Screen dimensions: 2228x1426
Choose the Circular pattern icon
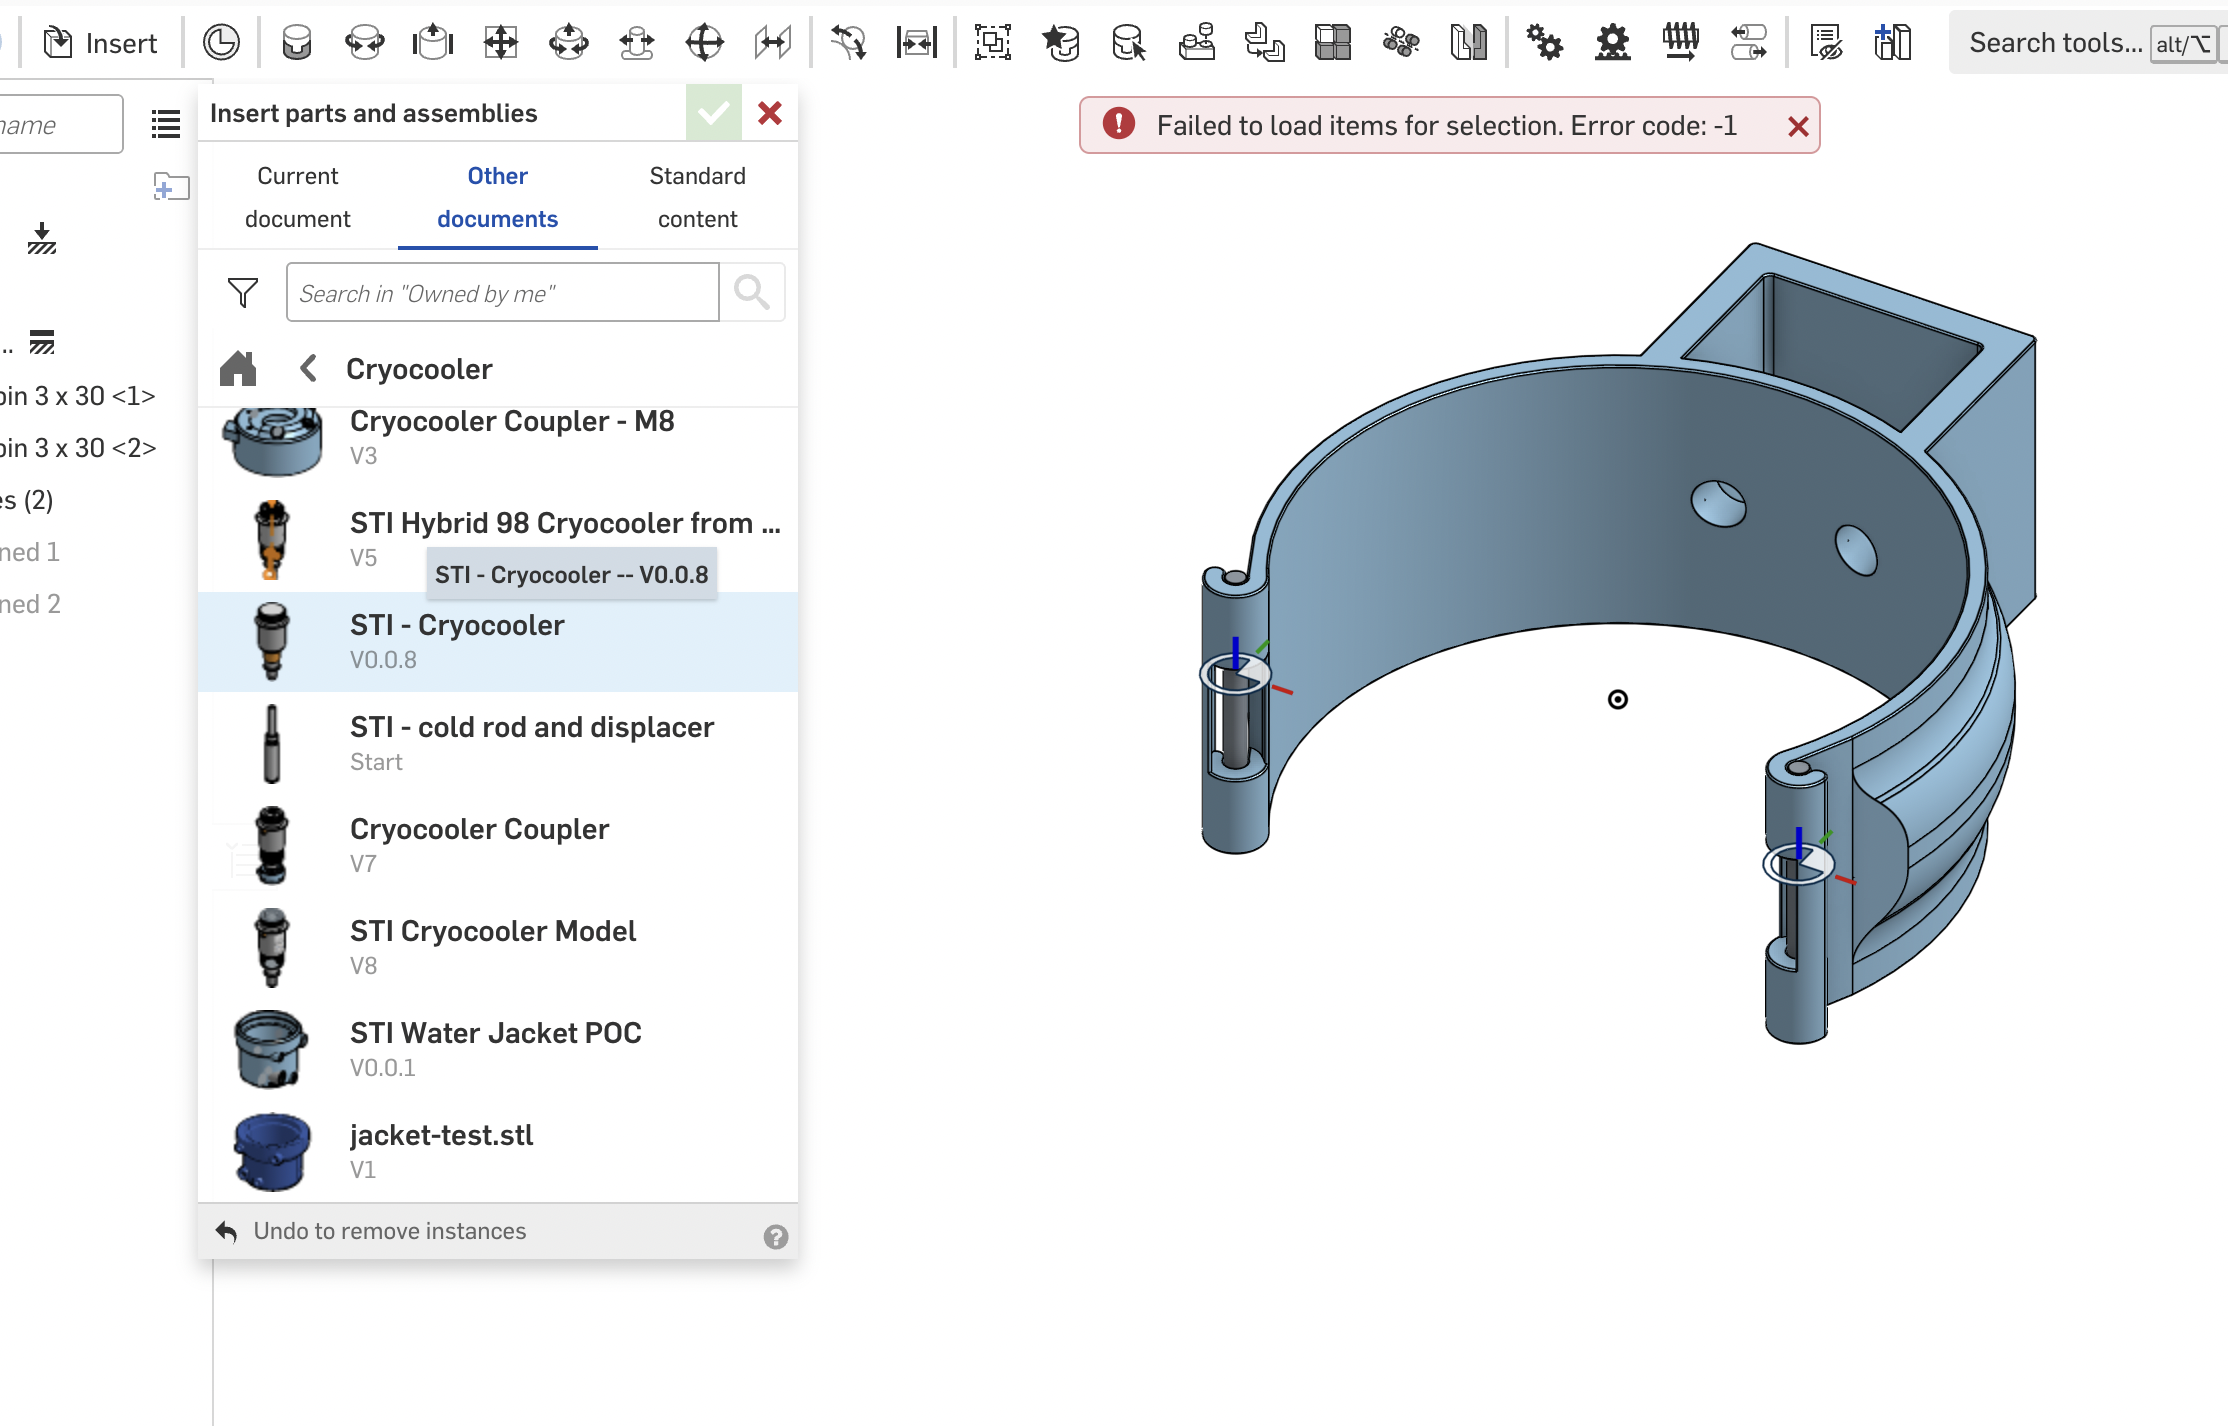[x=1401, y=43]
